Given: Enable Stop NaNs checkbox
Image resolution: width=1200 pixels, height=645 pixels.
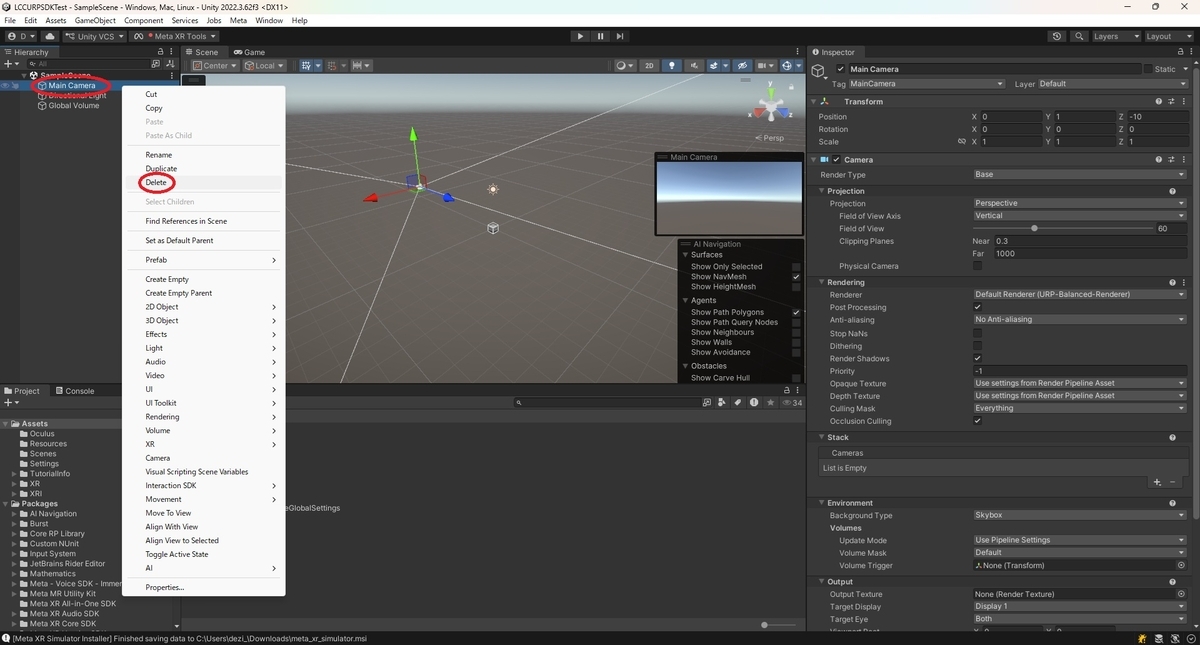Looking at the screenshot, I should point(978,333).
